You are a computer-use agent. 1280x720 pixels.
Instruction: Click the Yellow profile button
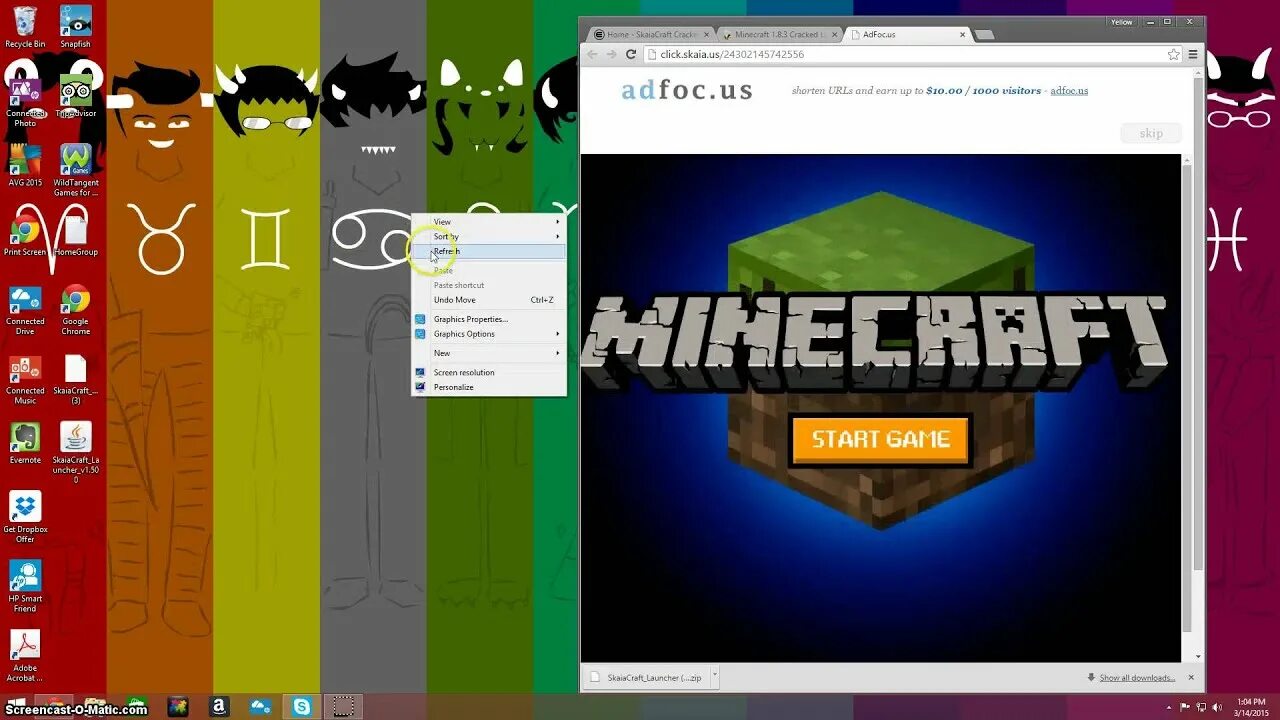click(1122, 22)
